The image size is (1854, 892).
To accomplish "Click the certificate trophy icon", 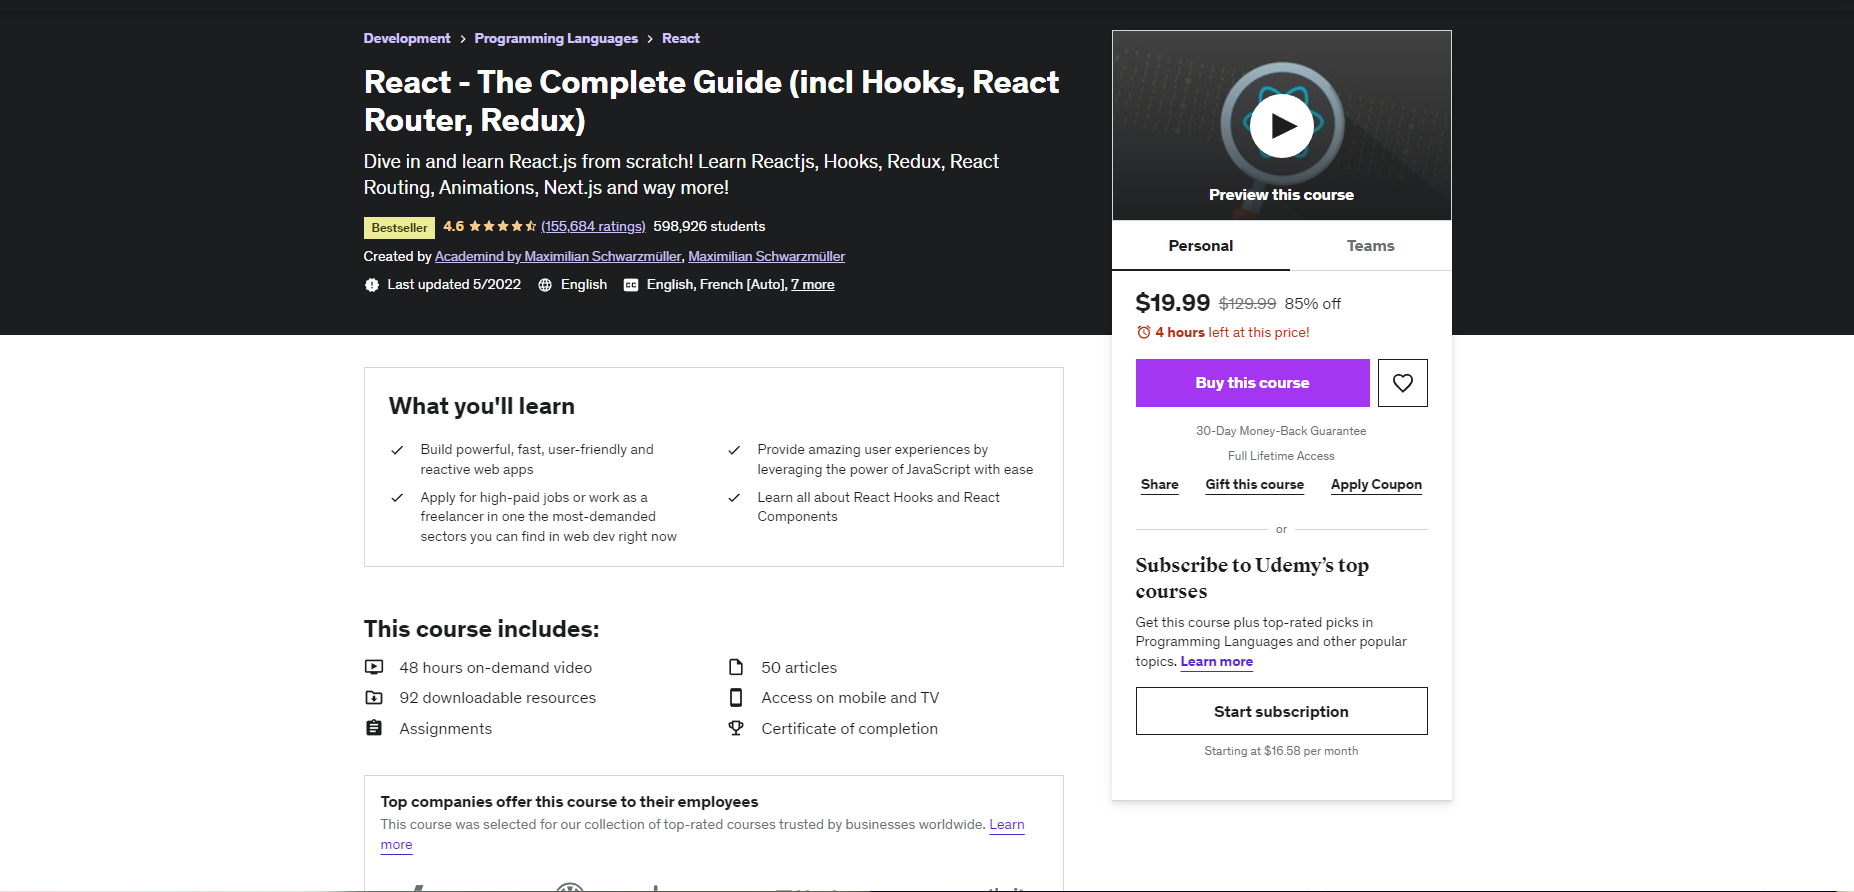I will [x=736, y=729].
